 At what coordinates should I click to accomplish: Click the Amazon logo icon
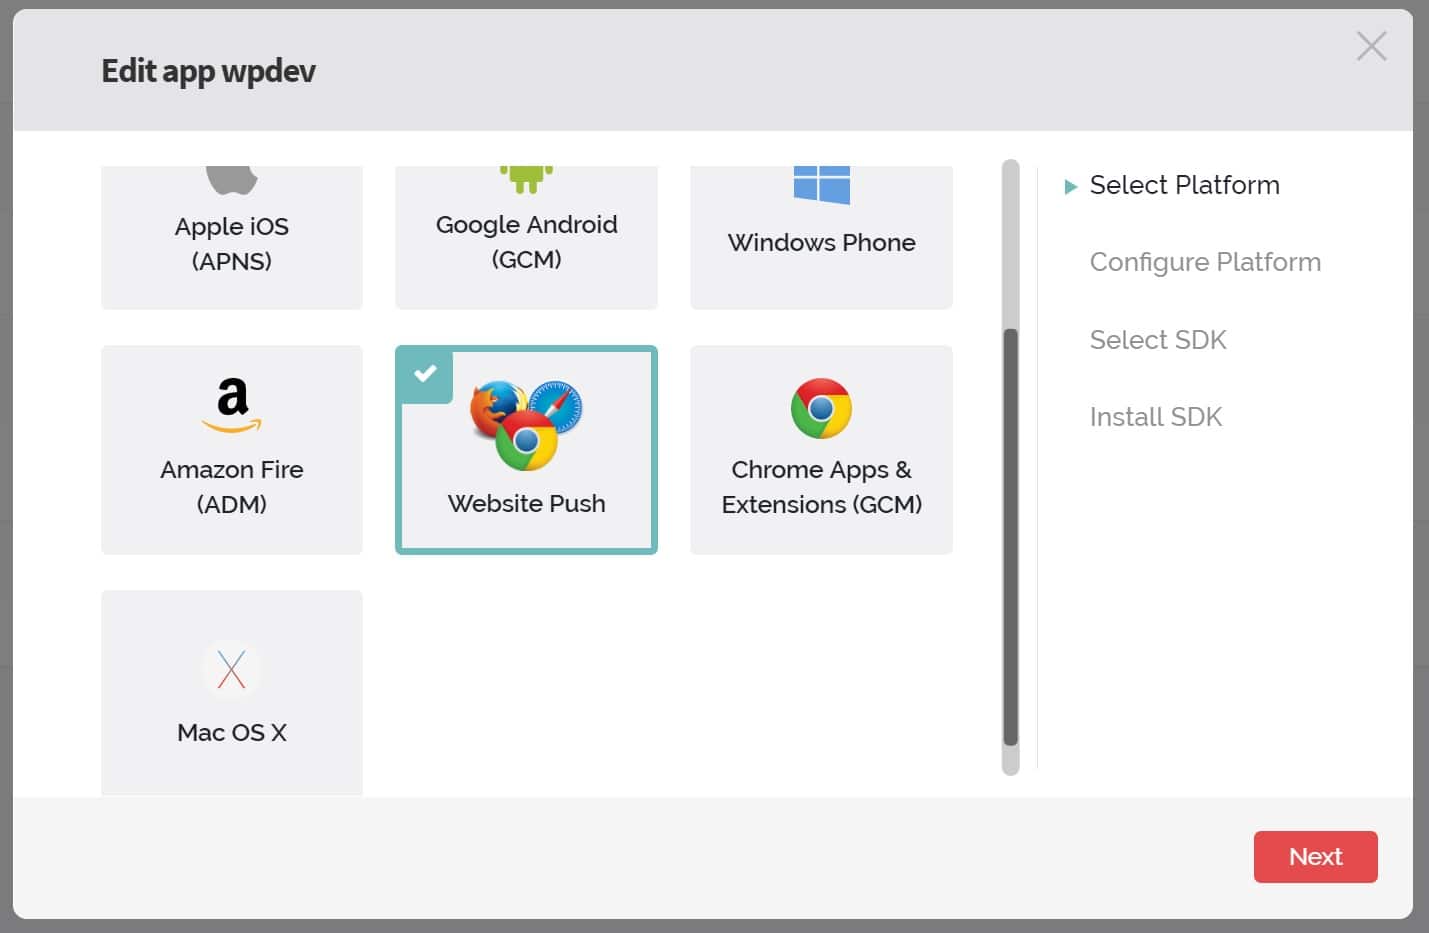click(232, 405)
